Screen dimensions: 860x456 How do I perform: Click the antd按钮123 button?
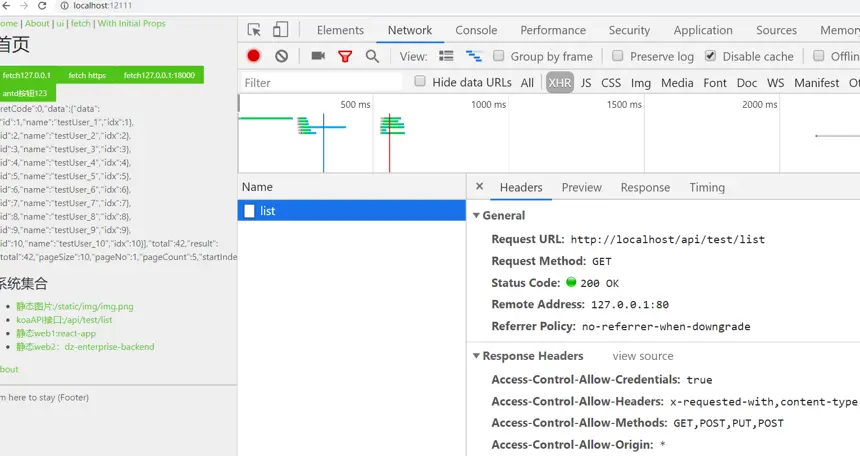click(26, 93)
